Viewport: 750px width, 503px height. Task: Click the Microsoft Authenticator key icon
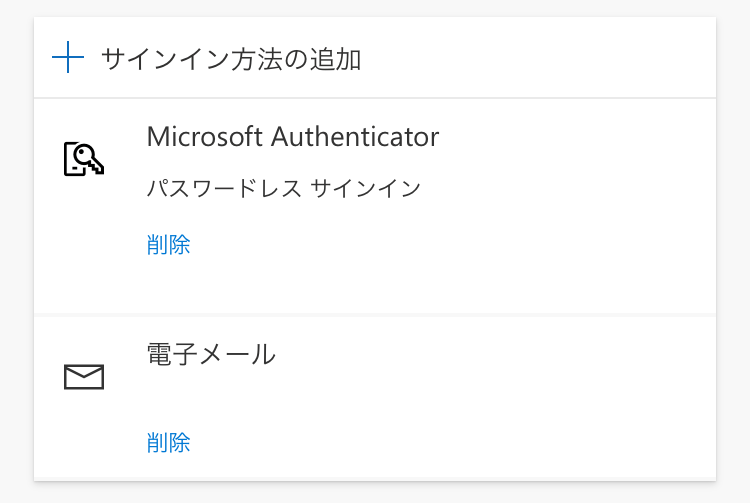tap(84, 159)
